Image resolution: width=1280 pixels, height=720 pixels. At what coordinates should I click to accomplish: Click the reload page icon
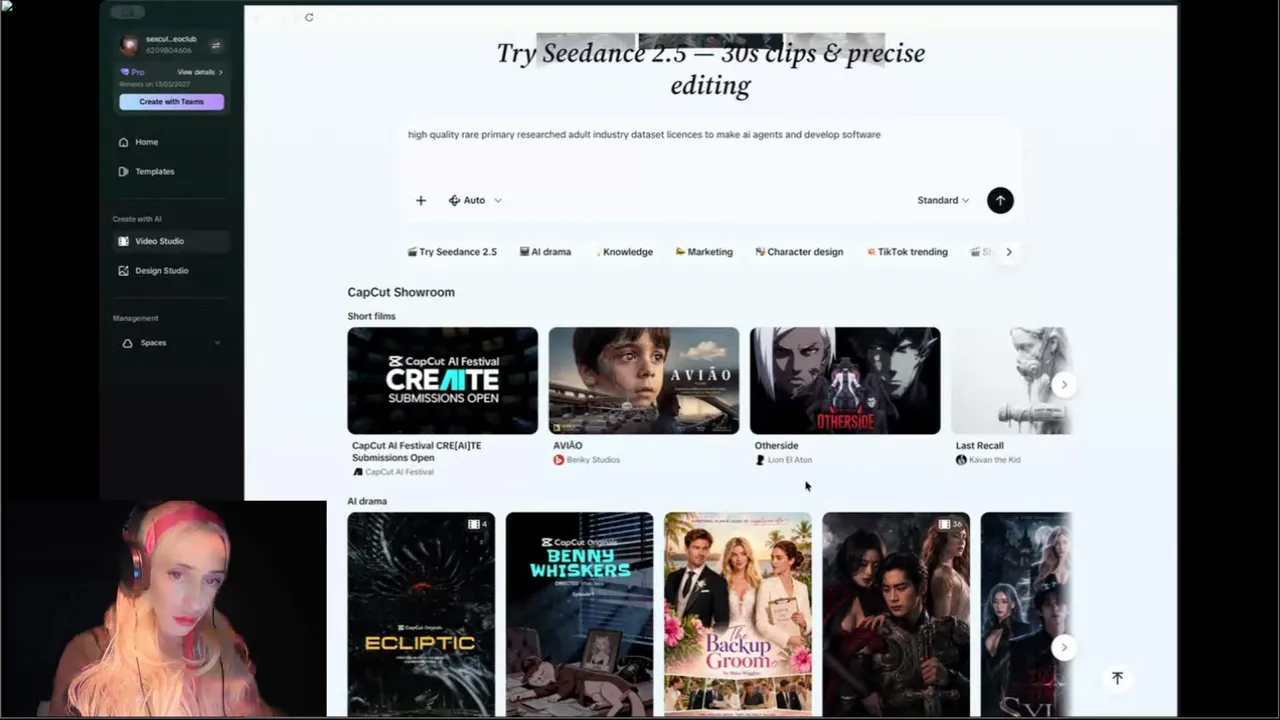click(309, 17)
